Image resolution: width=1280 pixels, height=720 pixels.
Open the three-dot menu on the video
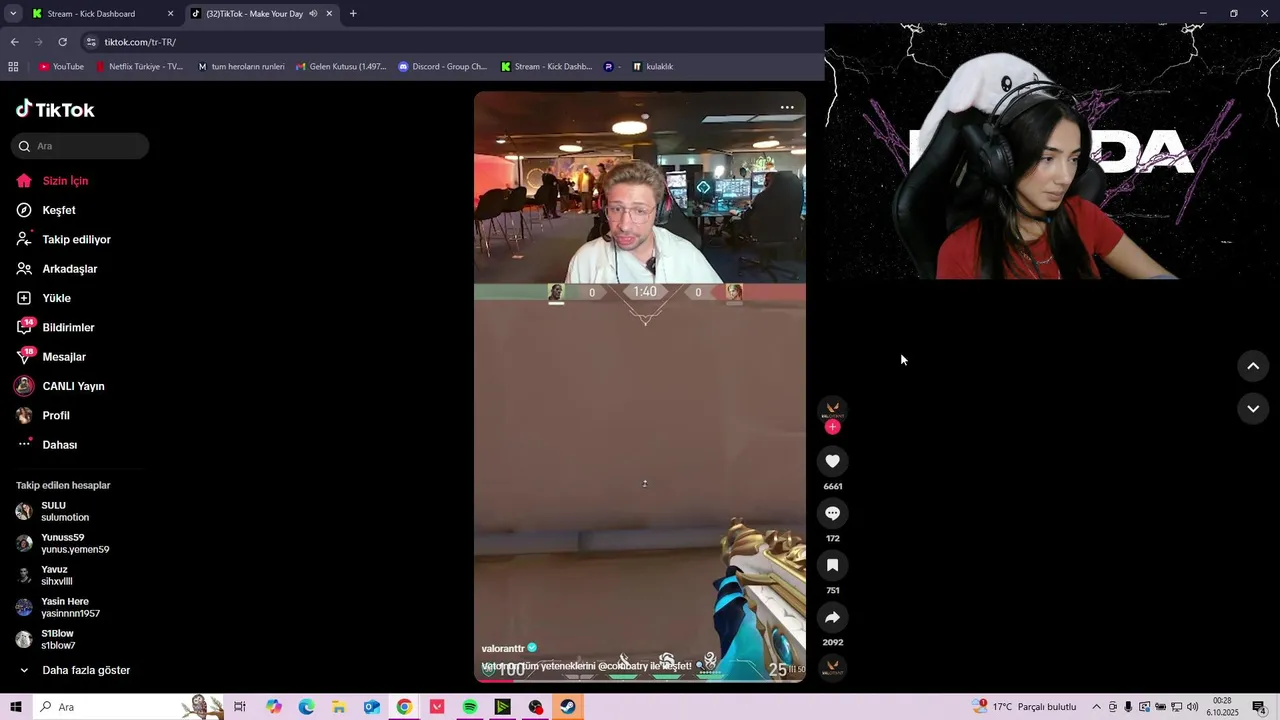click(787, 107)
